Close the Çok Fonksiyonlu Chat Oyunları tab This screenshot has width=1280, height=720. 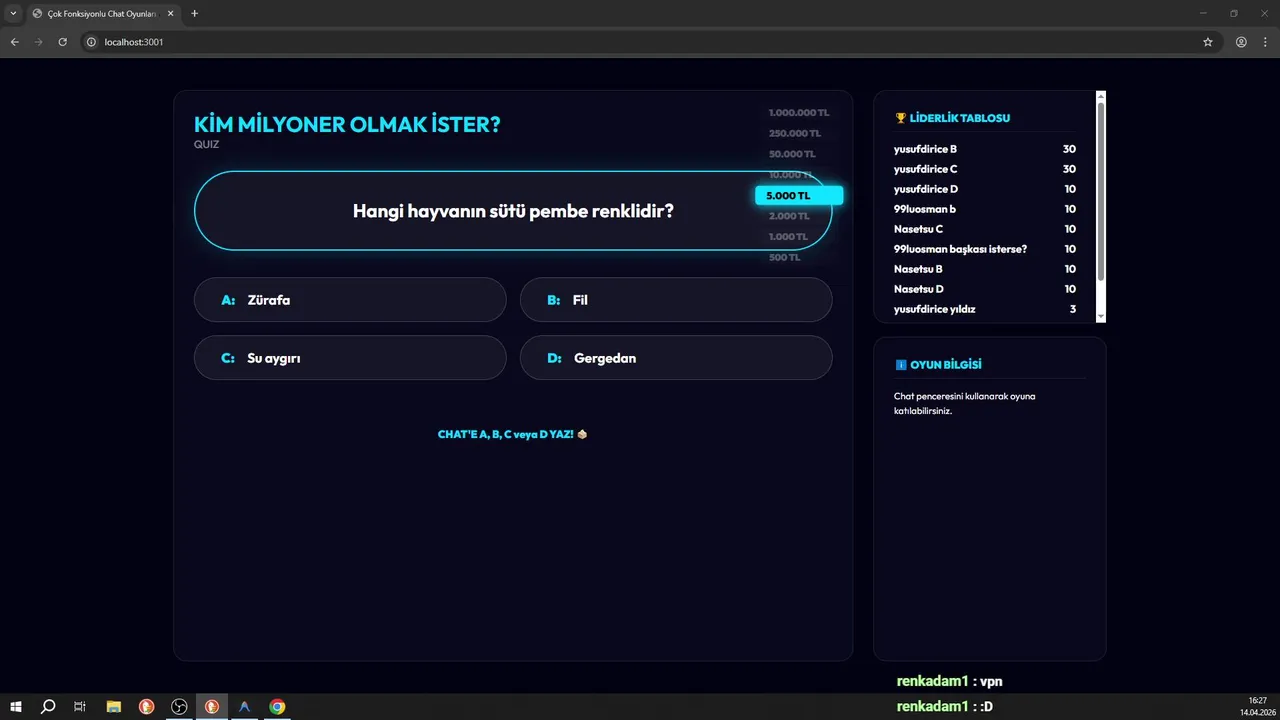coord(170,13)
